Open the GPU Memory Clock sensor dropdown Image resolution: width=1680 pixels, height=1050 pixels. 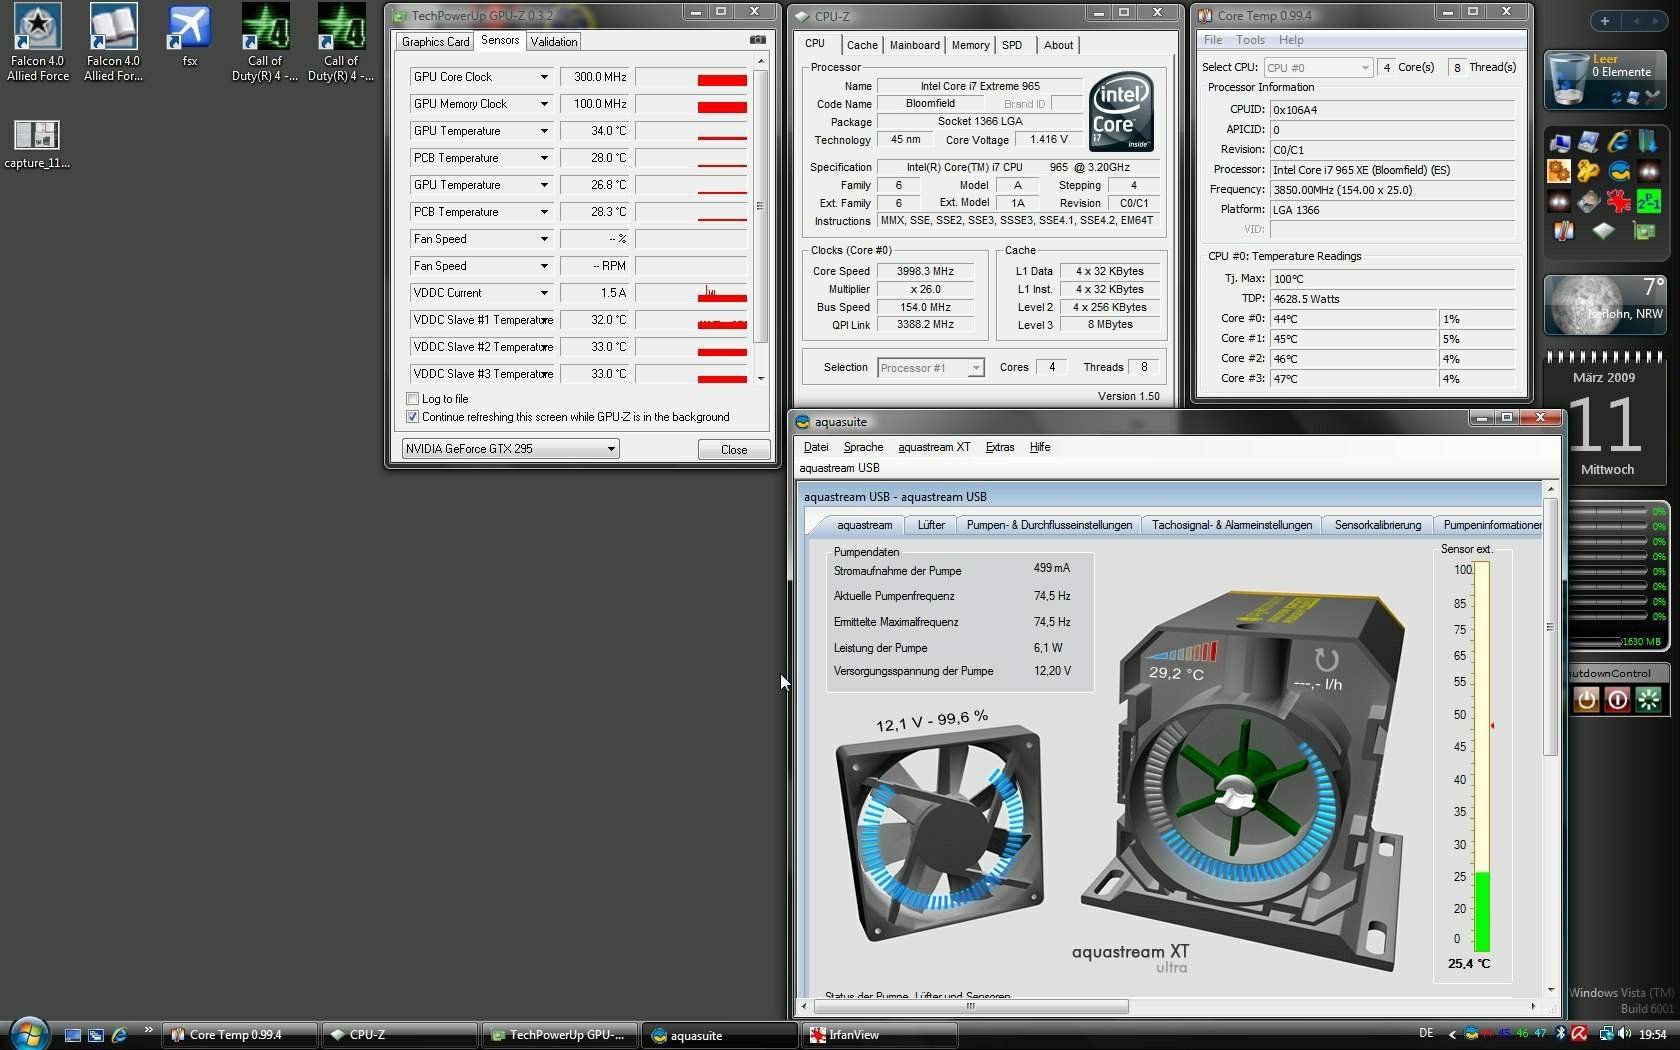544,104
